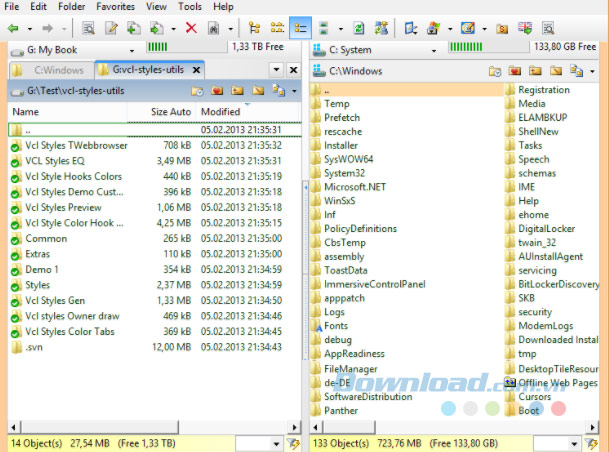Open the file viewer (magnifier page) toolbar icon

88,28
